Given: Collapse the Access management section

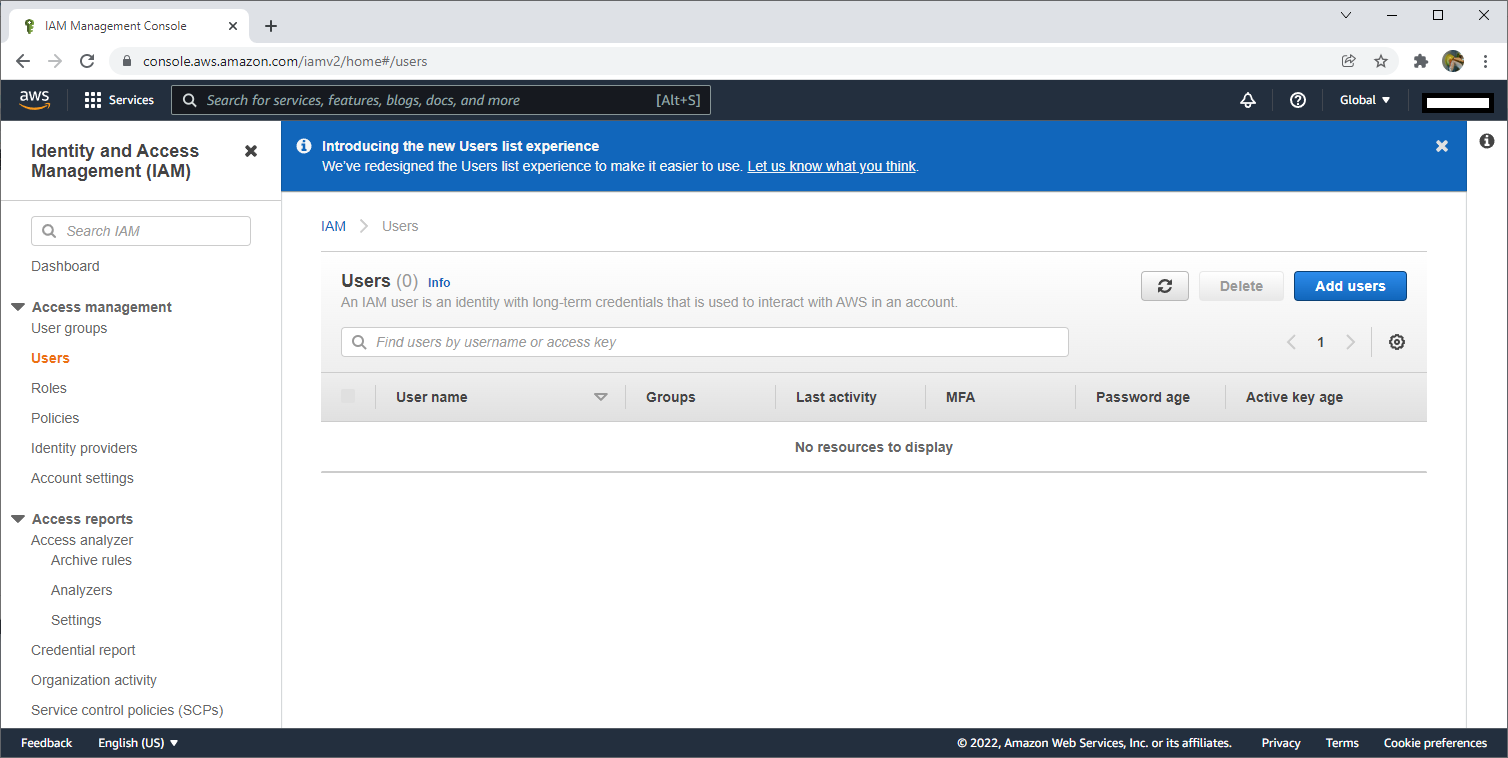Looking at the screenshot, I should (x=18, y=307).
